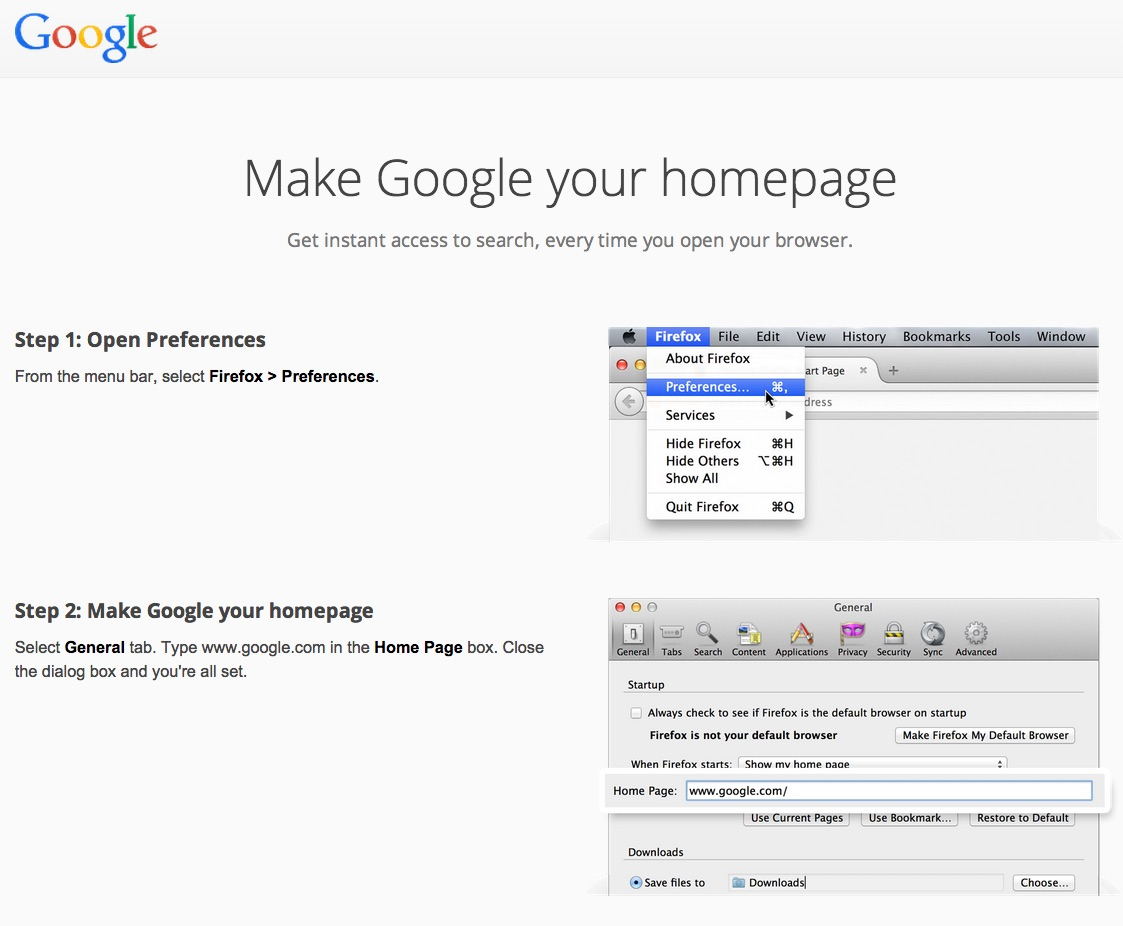Open the Firefox menu in menu bar
The image size is (1123, 926).
678,337
